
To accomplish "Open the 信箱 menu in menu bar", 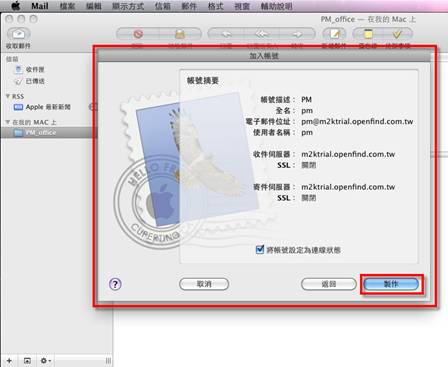I will click(163, 6).
